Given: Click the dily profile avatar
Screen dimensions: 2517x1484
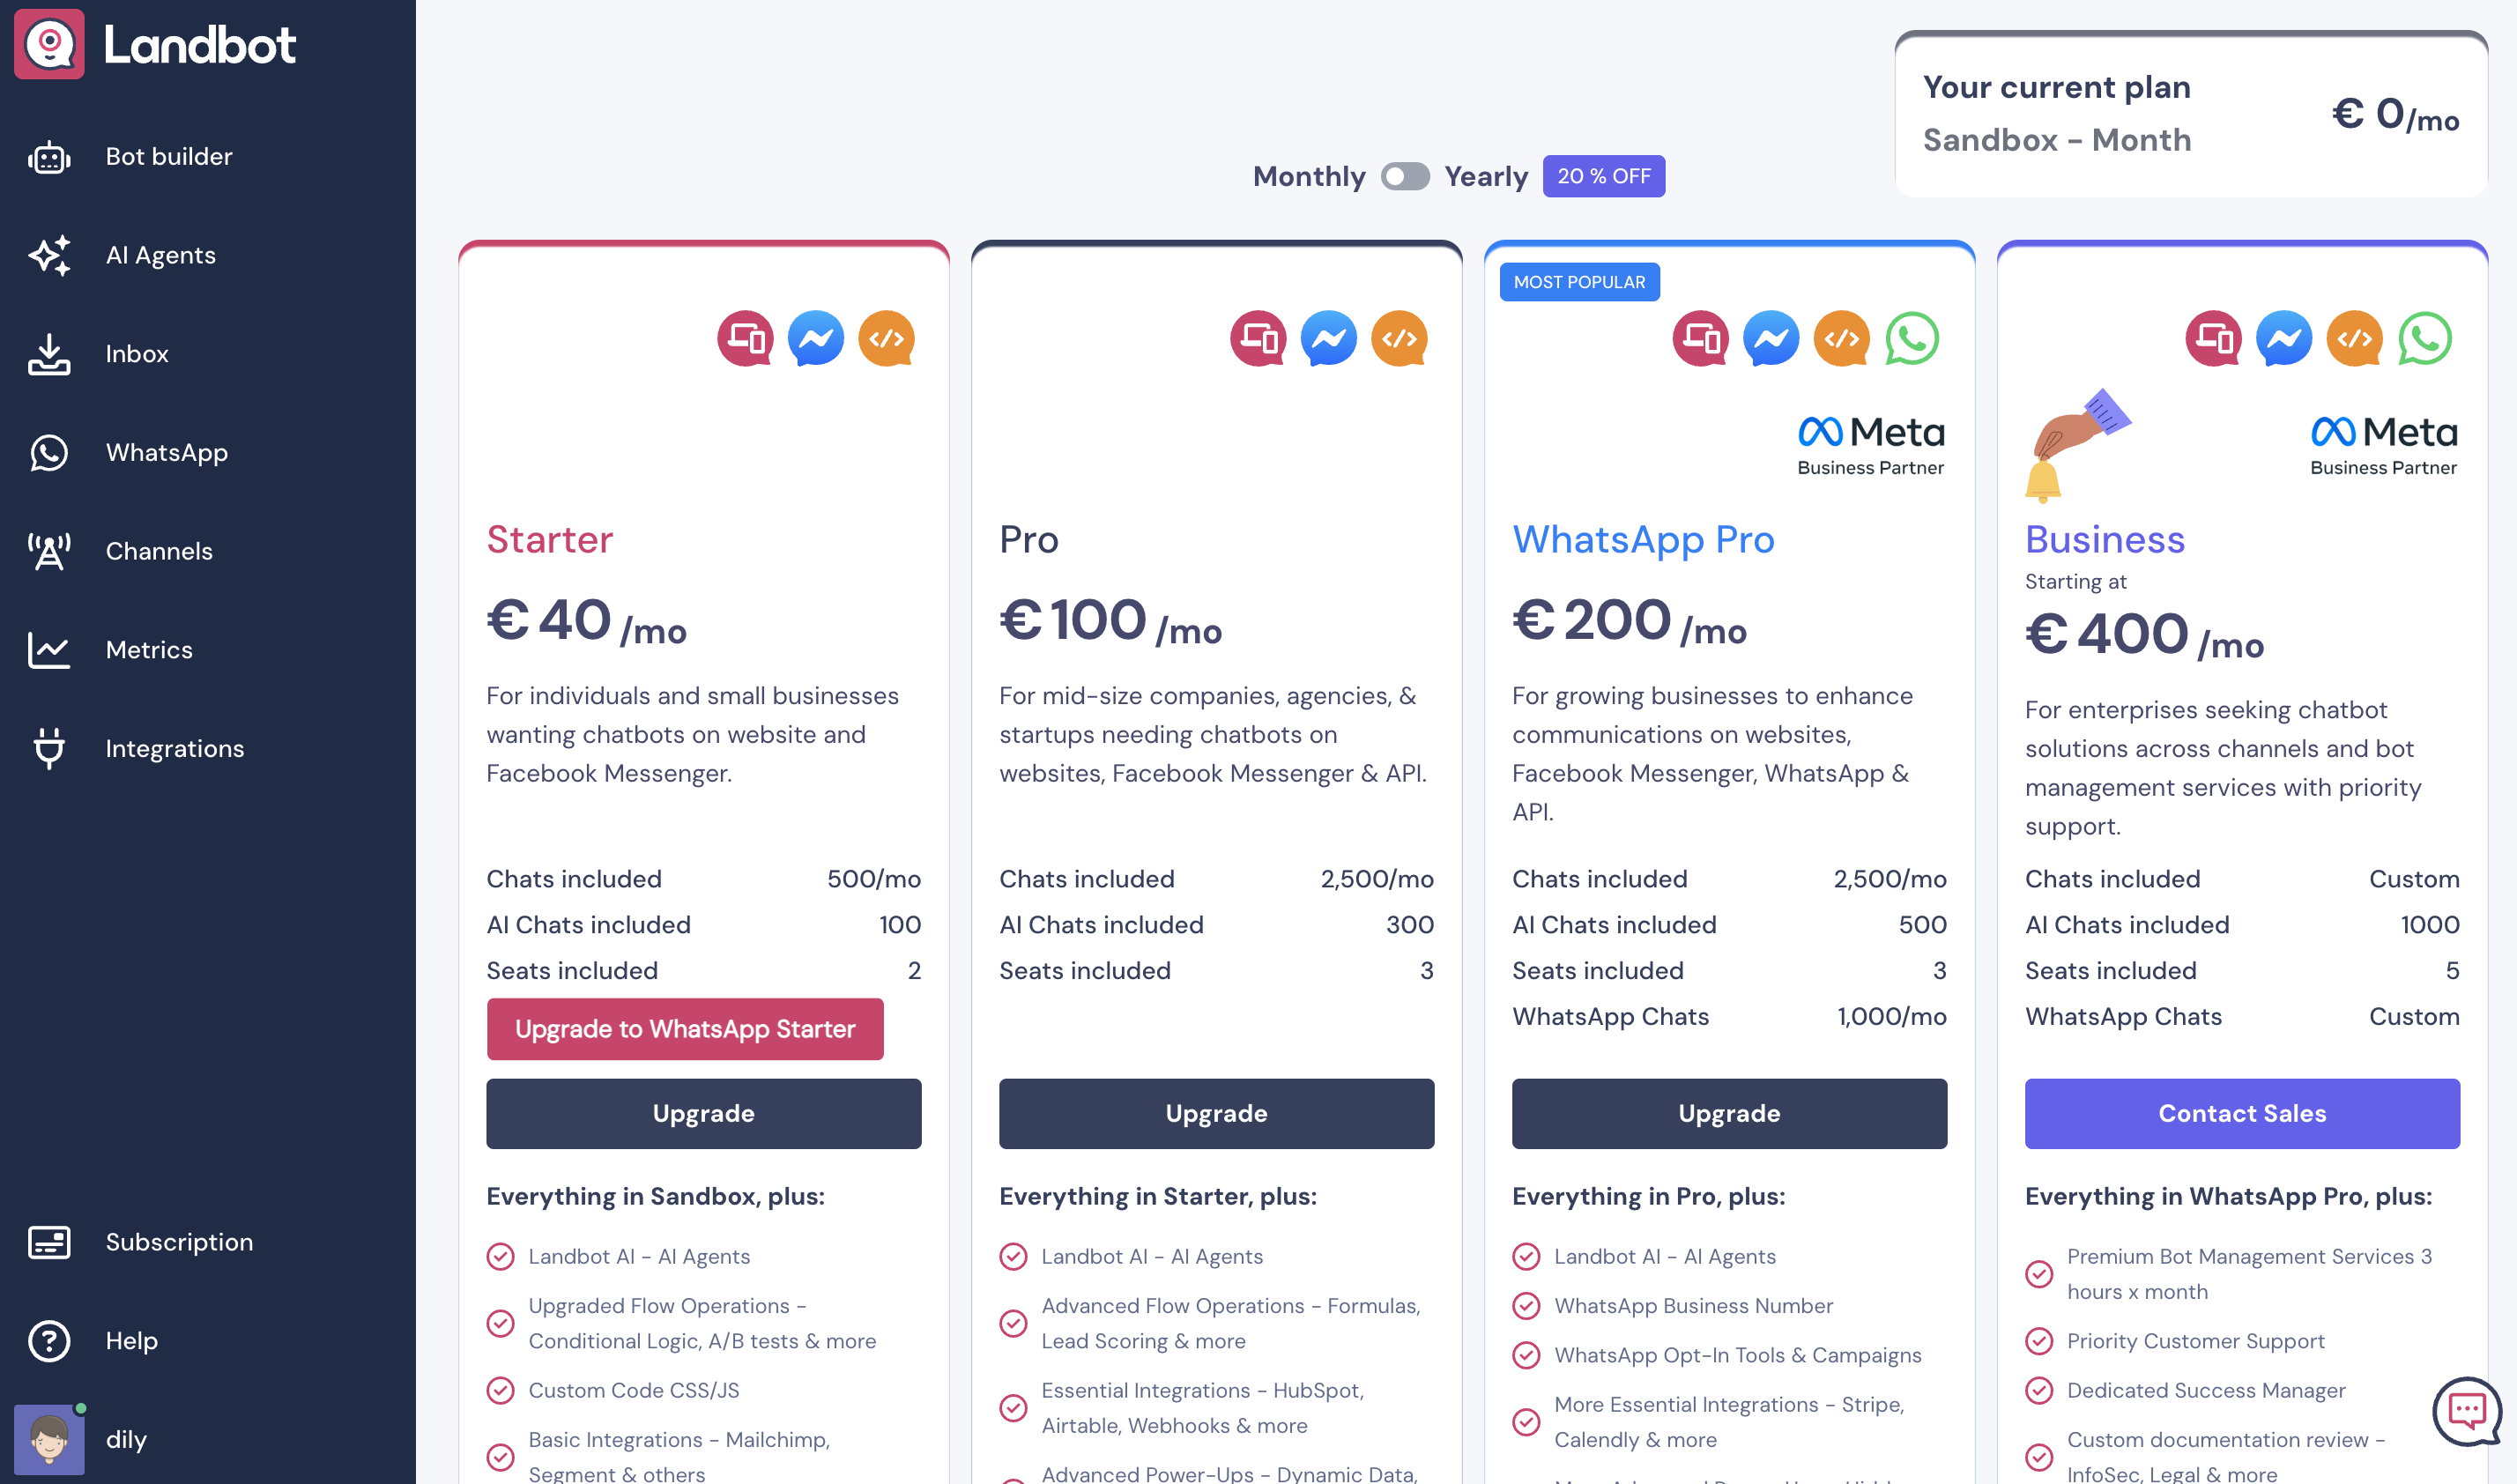Looking at the screenshot, I should (49, 1439).
